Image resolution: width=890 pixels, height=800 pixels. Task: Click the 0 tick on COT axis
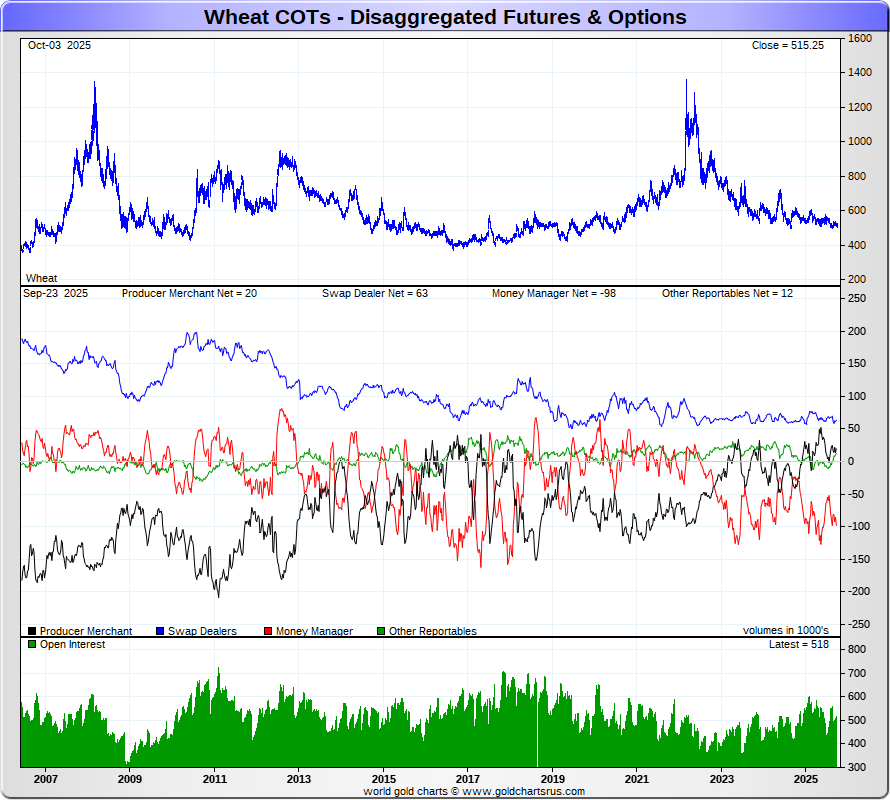851,462
